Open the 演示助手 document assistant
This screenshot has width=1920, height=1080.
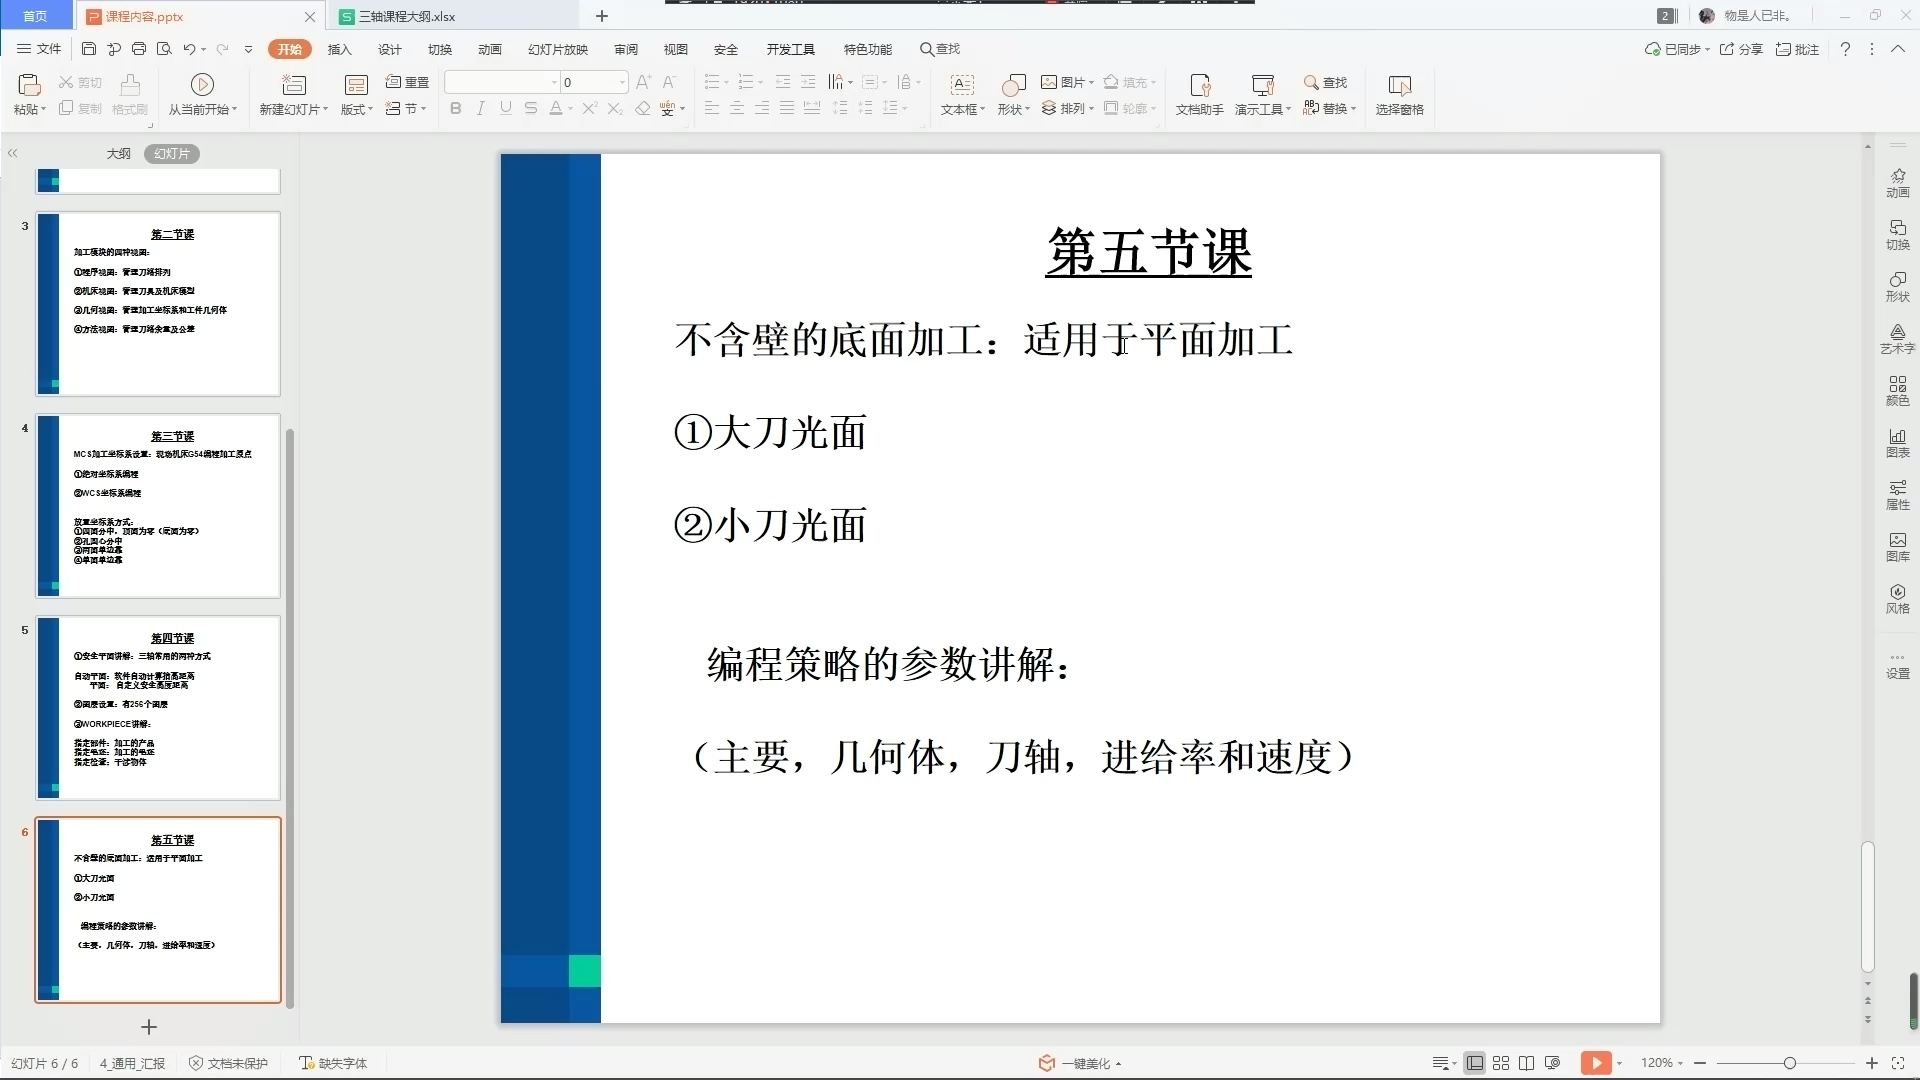coord(1197,95)
